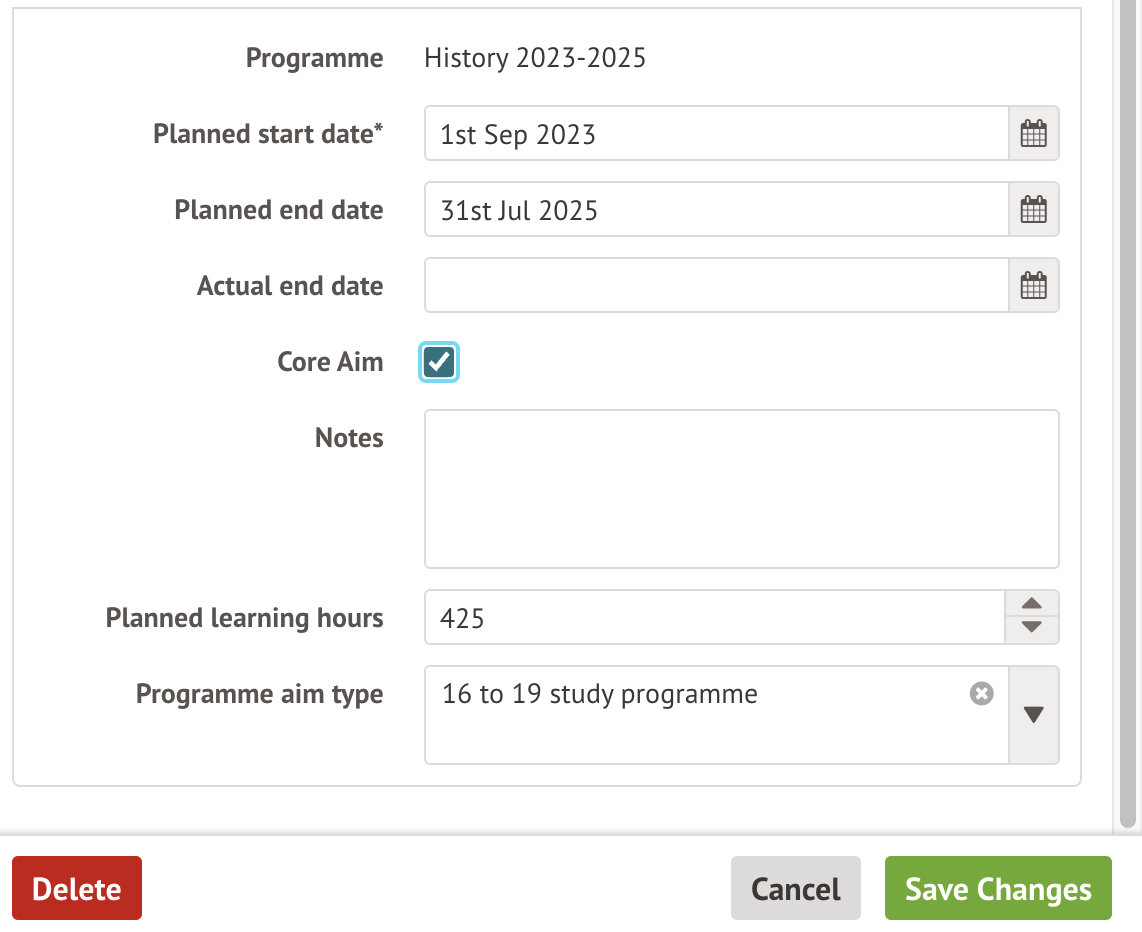
Task: Click the Programme label History 2023-2025
Action: 535,57
